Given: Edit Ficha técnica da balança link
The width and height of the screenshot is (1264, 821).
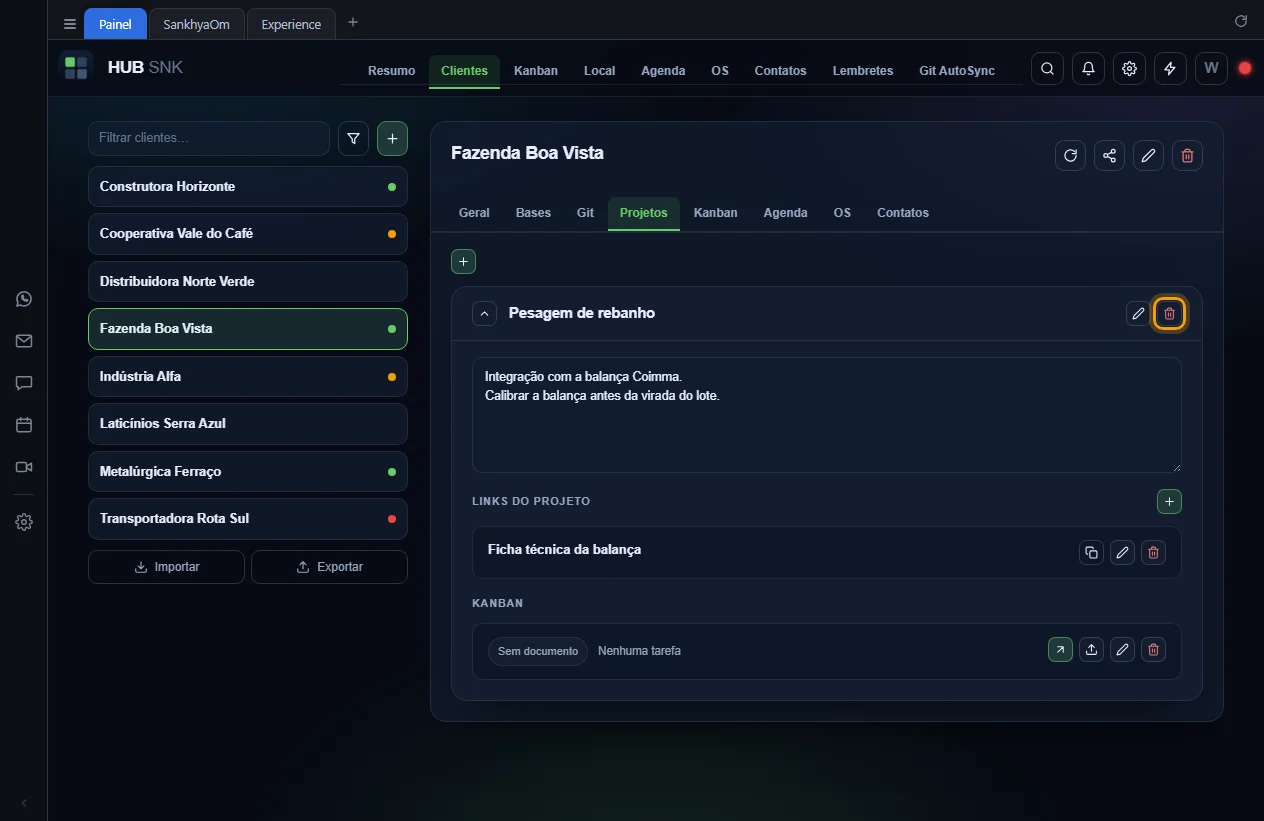Looking at the screenshot, I should coord(1122,552).
